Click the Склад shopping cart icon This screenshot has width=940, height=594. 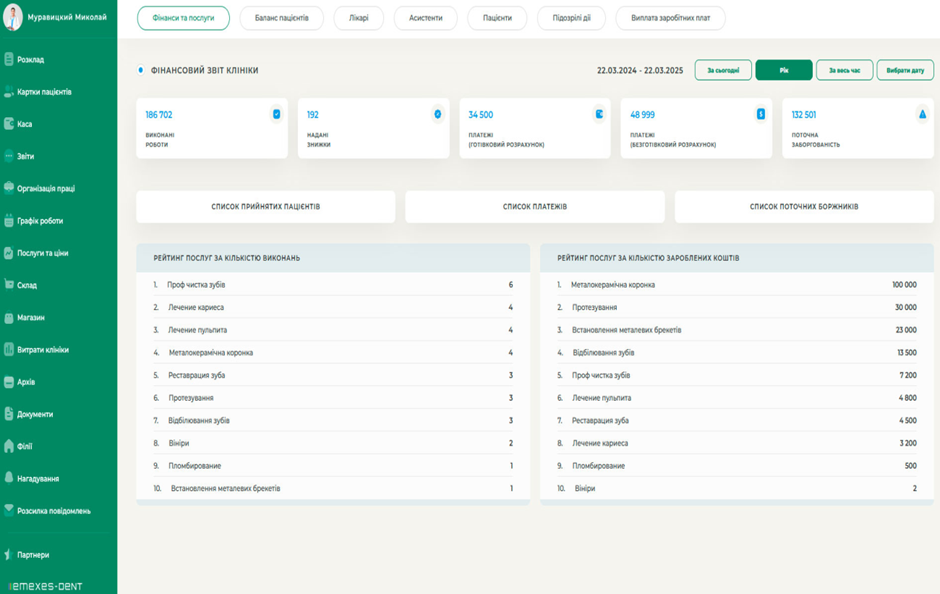click(9, 285)
